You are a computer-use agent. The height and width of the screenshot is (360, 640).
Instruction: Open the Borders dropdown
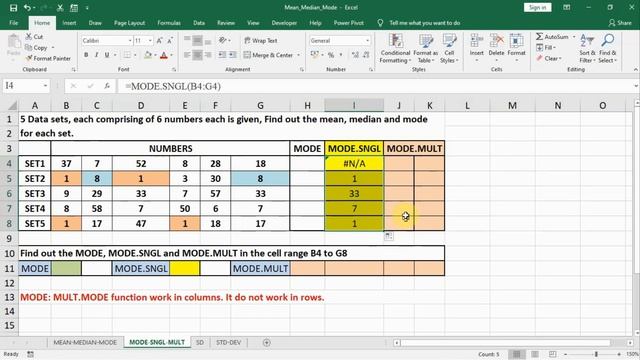tap(135, 55)
